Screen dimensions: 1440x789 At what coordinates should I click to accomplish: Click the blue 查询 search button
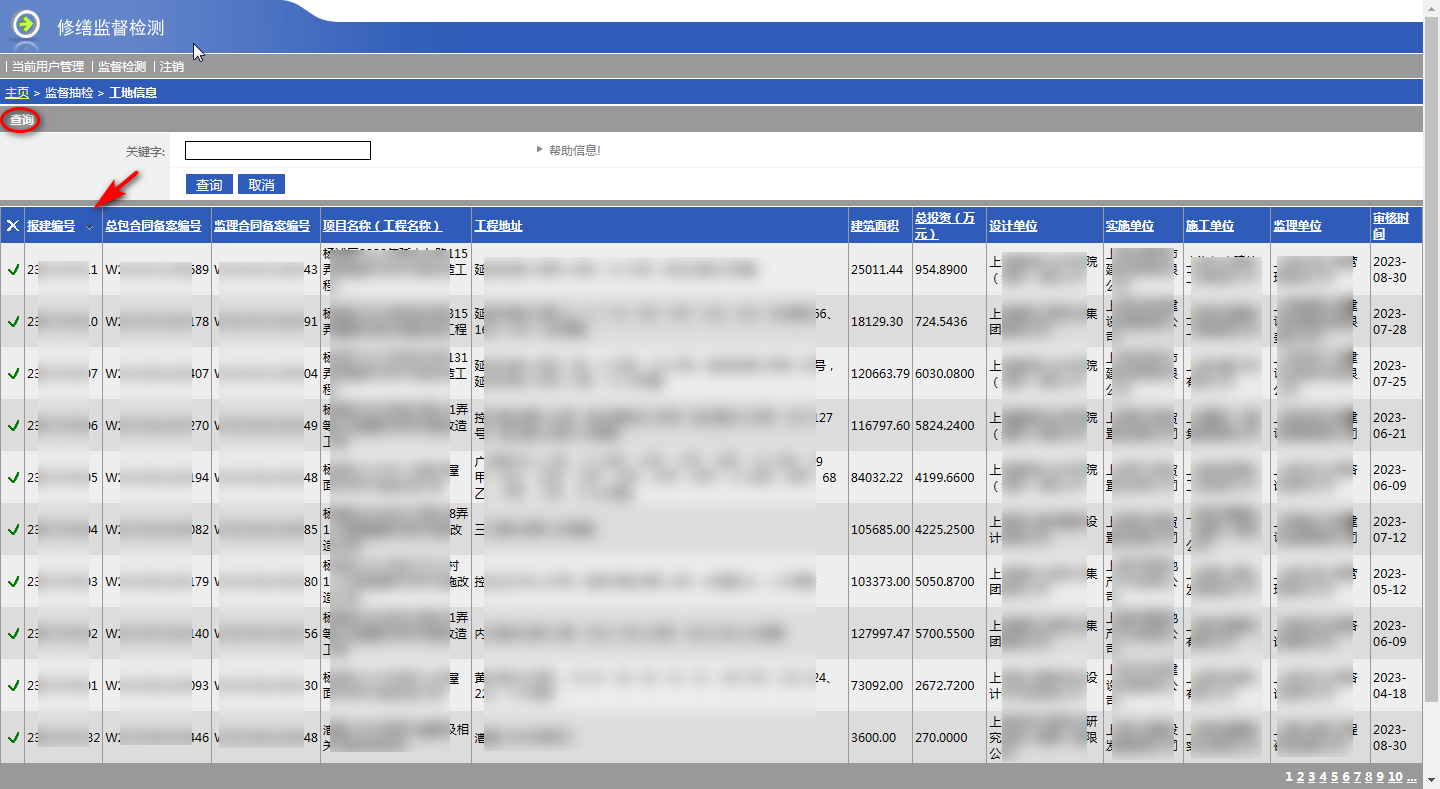point(209,185)
